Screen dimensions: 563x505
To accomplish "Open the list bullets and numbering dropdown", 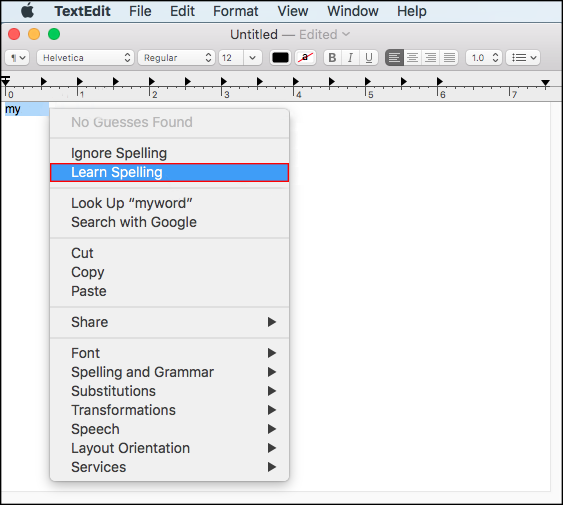I will tap(523, 57).
